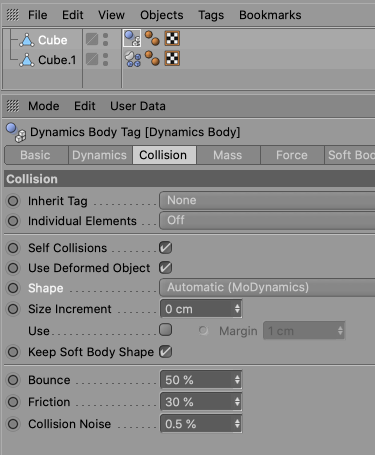375x455 pixels.
Task: Click the Attribute Manager grip handle icon
Action: 13,106
